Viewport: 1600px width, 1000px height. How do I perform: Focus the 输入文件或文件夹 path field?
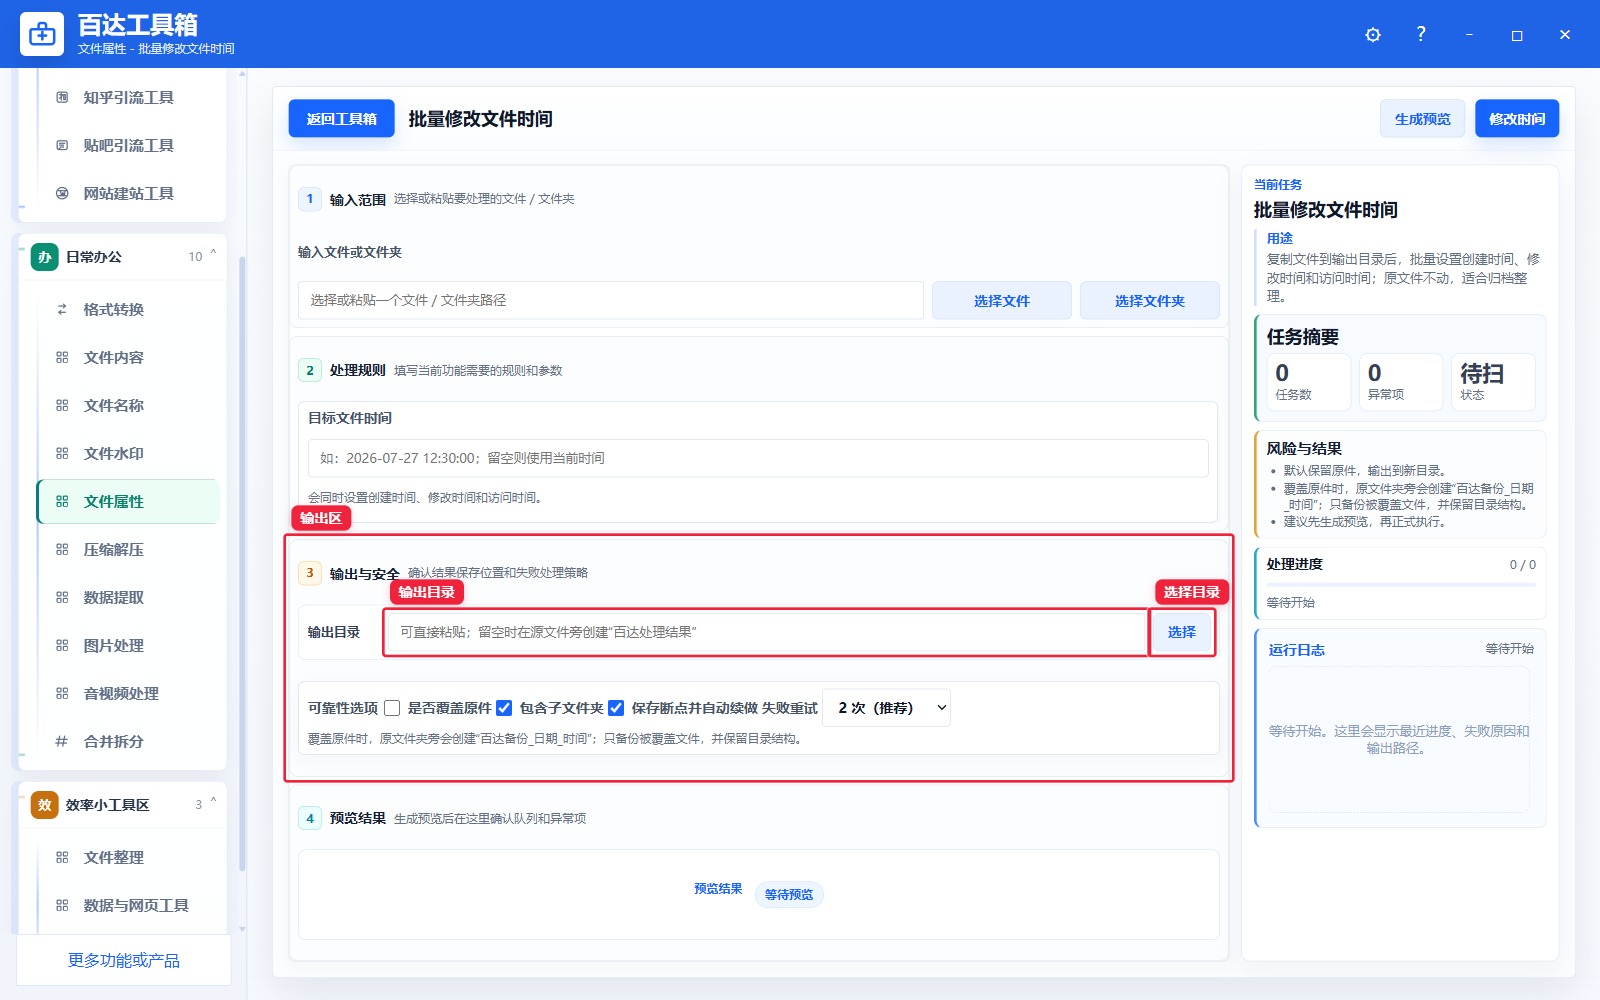point(611,300)
